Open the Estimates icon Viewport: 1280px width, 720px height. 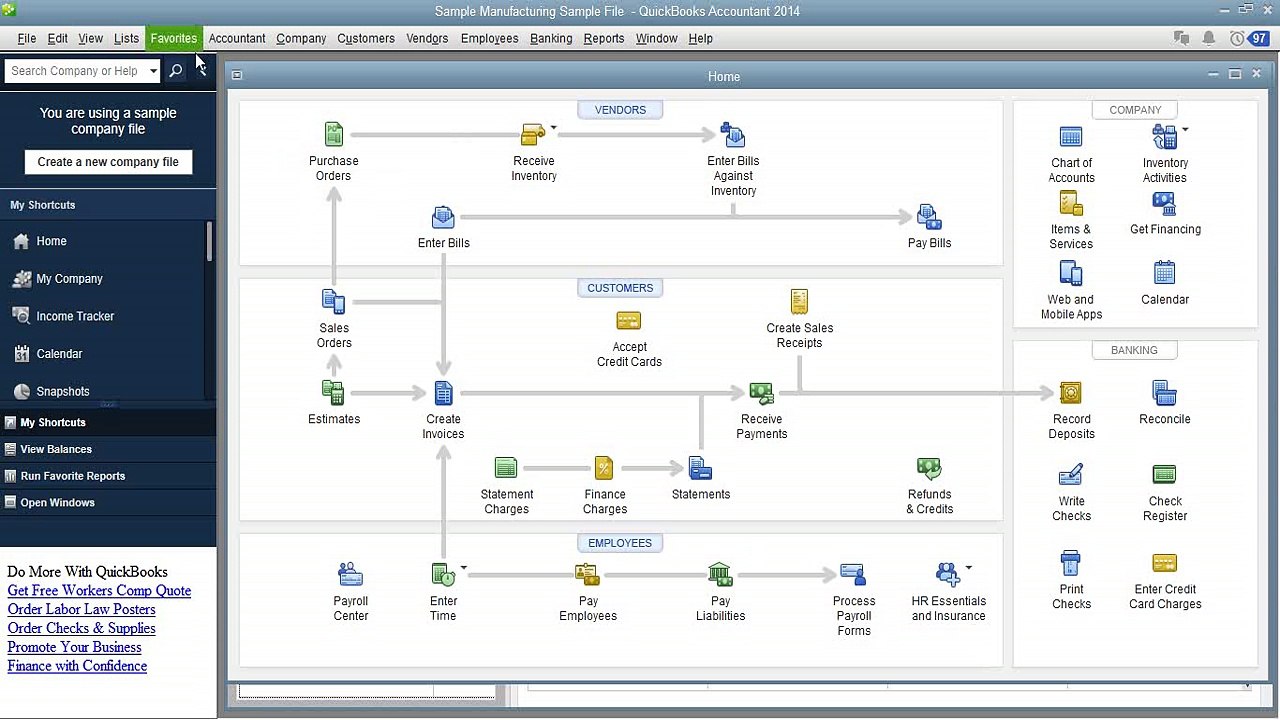[334, 393]
